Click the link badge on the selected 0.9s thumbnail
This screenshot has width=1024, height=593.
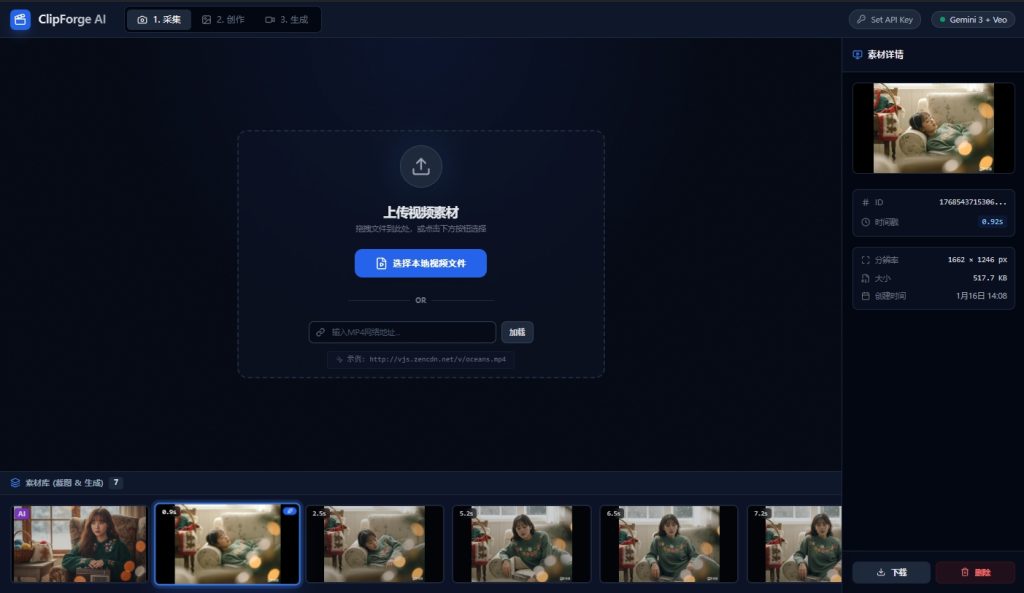(290, 511)
